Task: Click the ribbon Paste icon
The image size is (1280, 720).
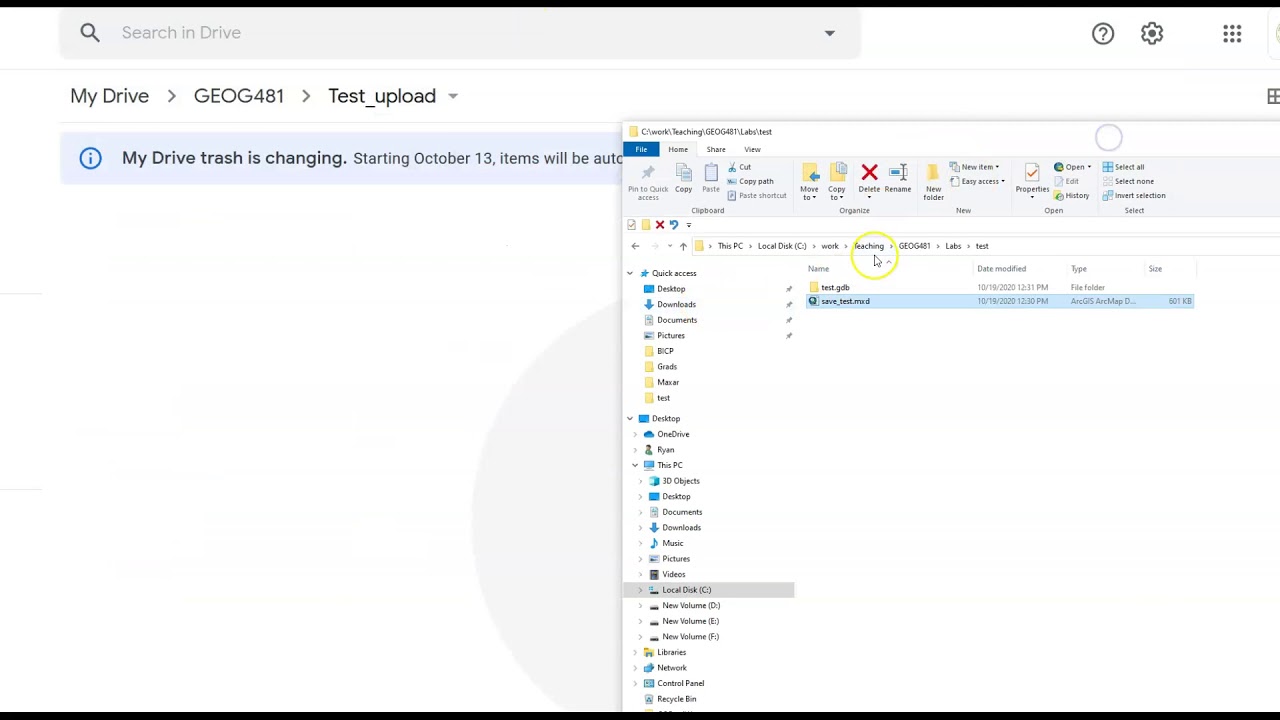Action: click(x=711, y=173)
